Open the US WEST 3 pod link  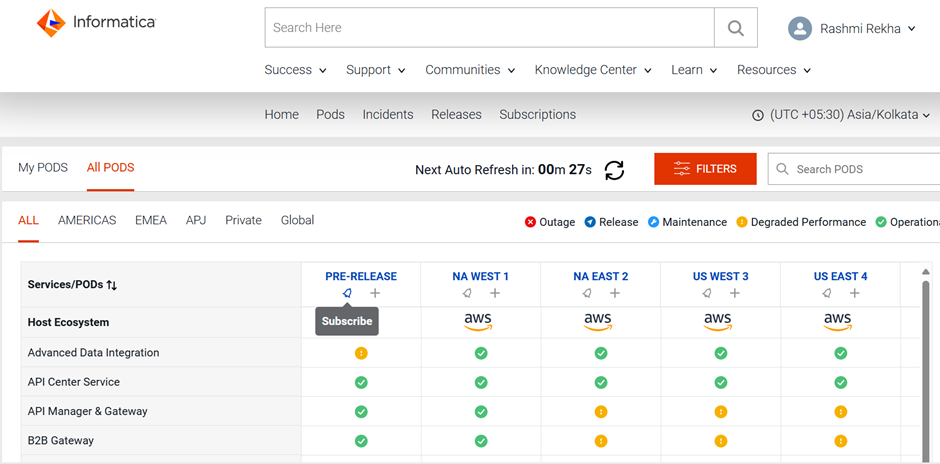(x=721, y=276)
